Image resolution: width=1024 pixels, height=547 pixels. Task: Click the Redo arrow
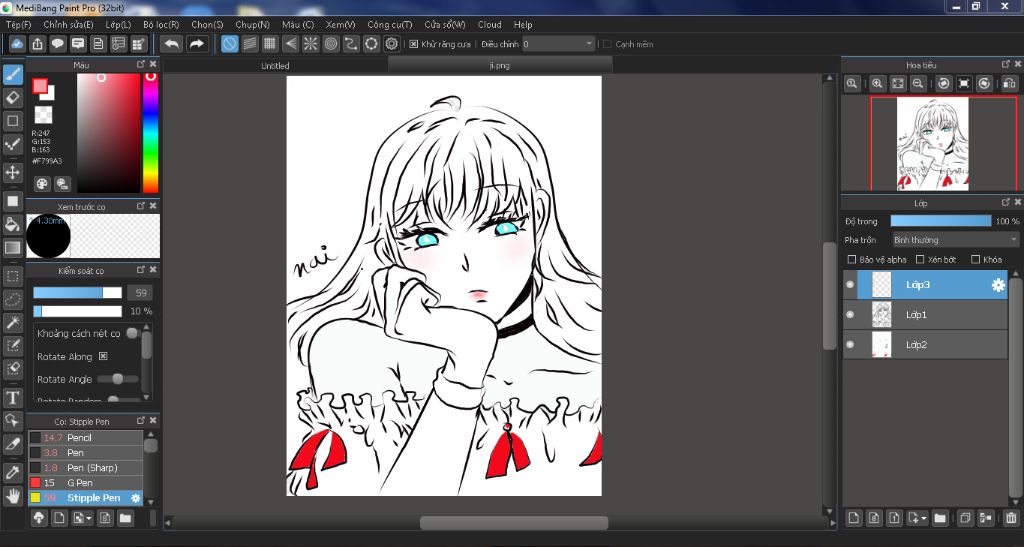(196, 44)
